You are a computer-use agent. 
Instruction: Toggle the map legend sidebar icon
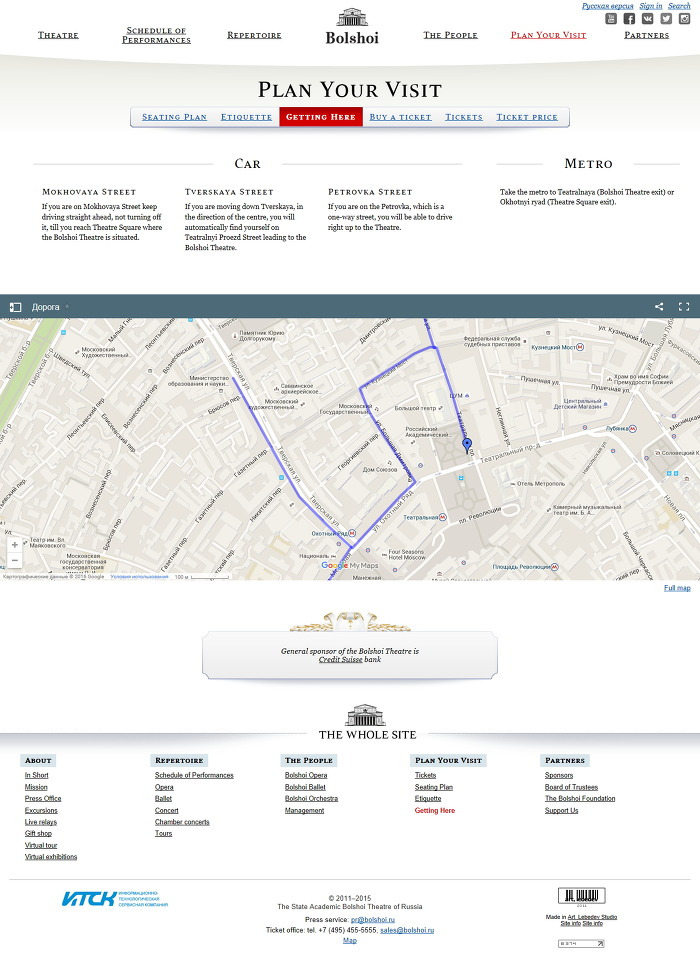point(15,307)
